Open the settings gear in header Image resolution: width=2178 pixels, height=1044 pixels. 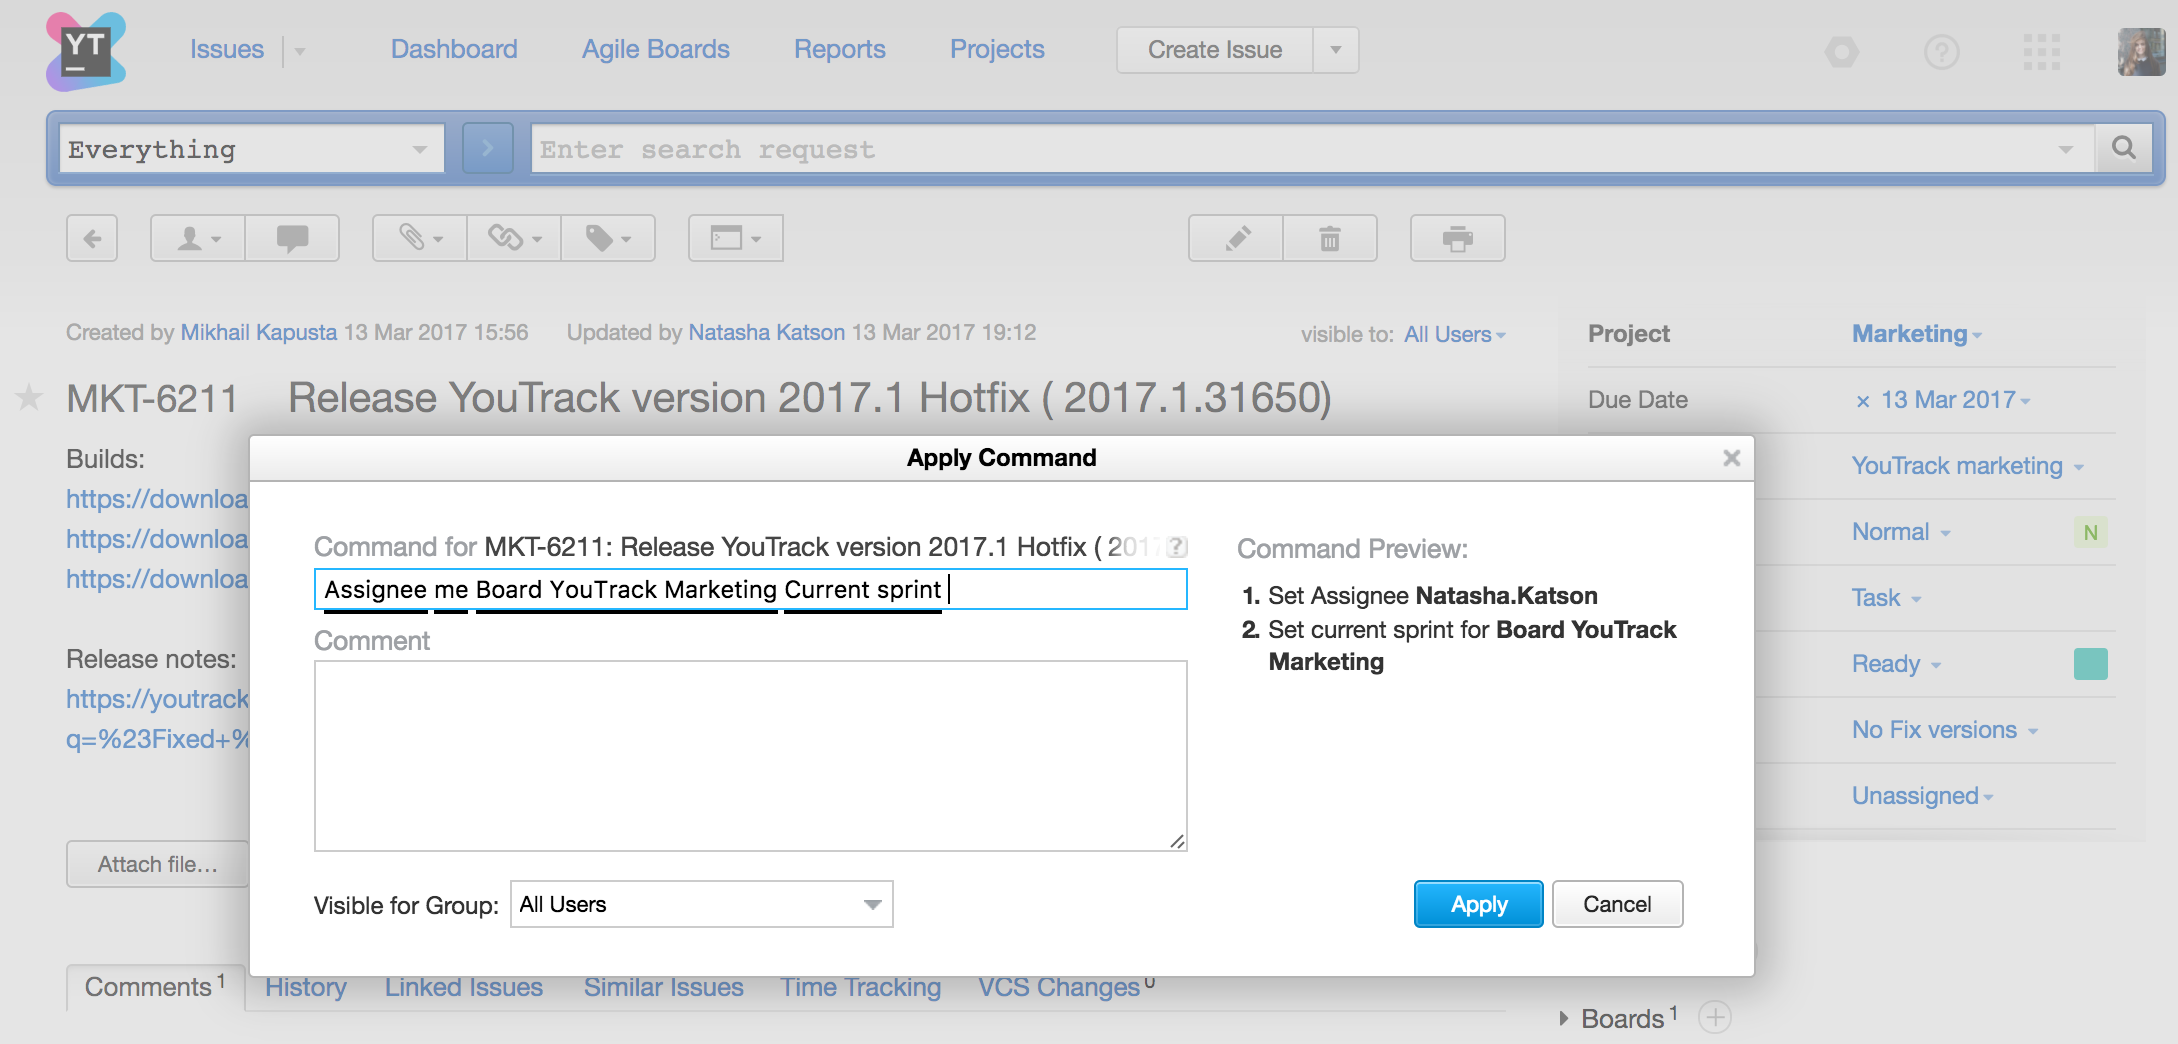1841,51
